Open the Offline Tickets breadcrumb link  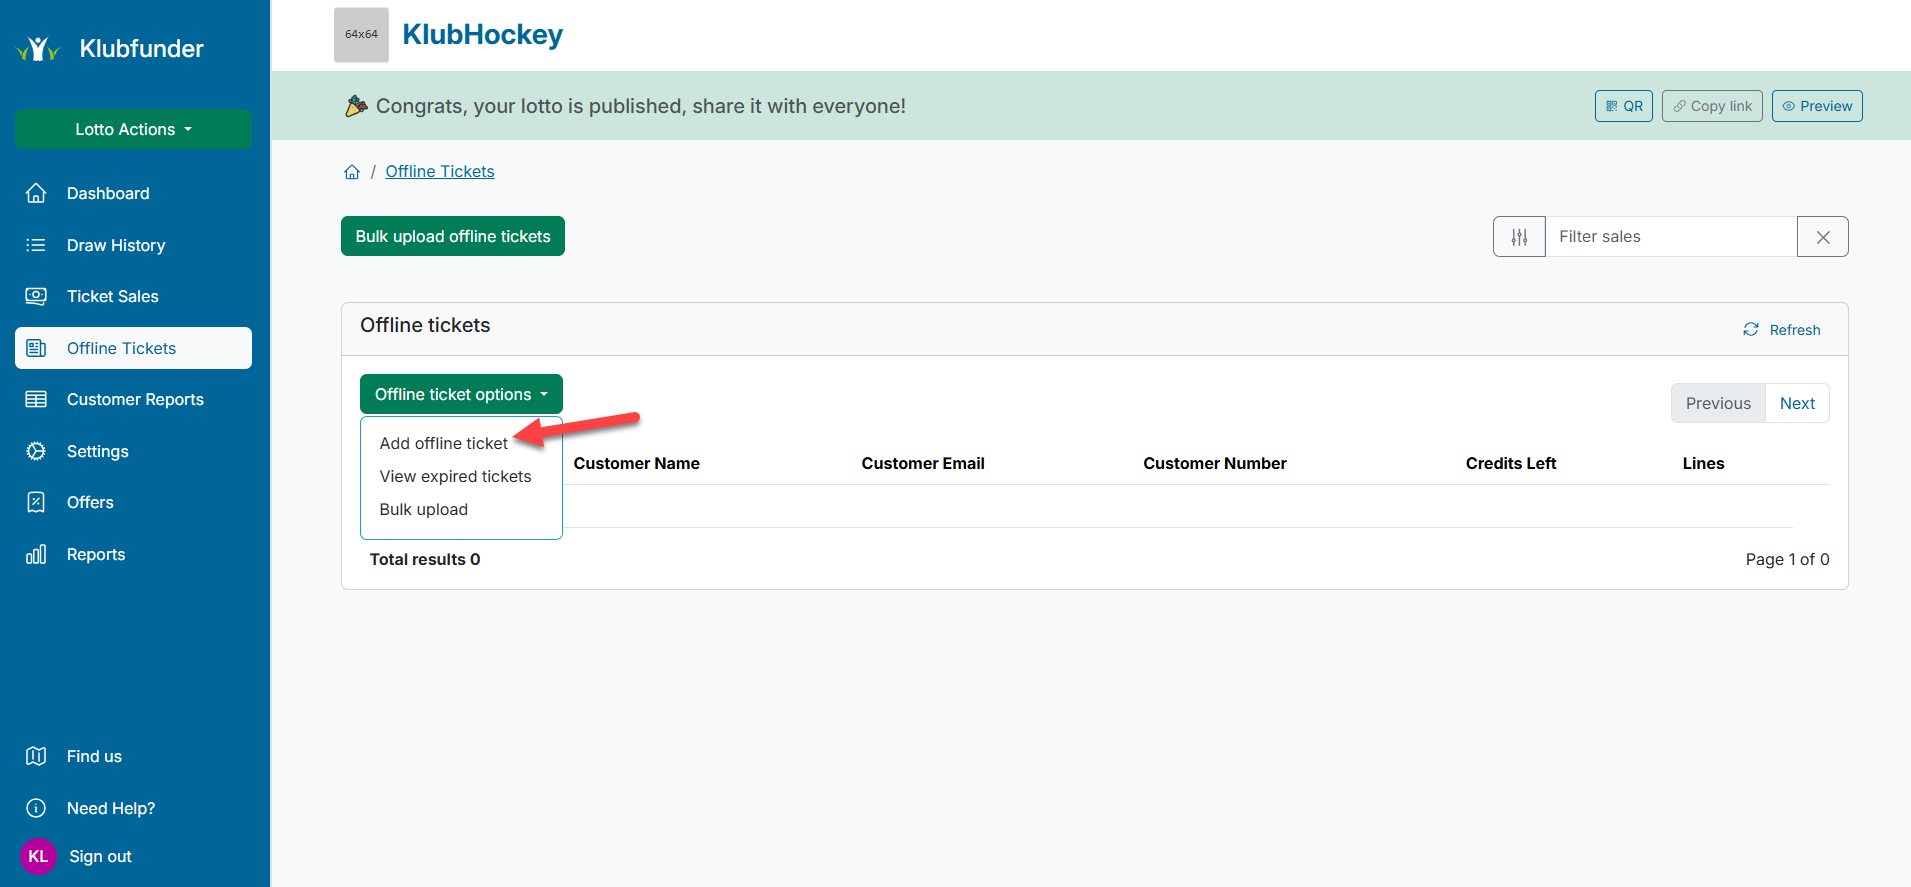(439, 172)
